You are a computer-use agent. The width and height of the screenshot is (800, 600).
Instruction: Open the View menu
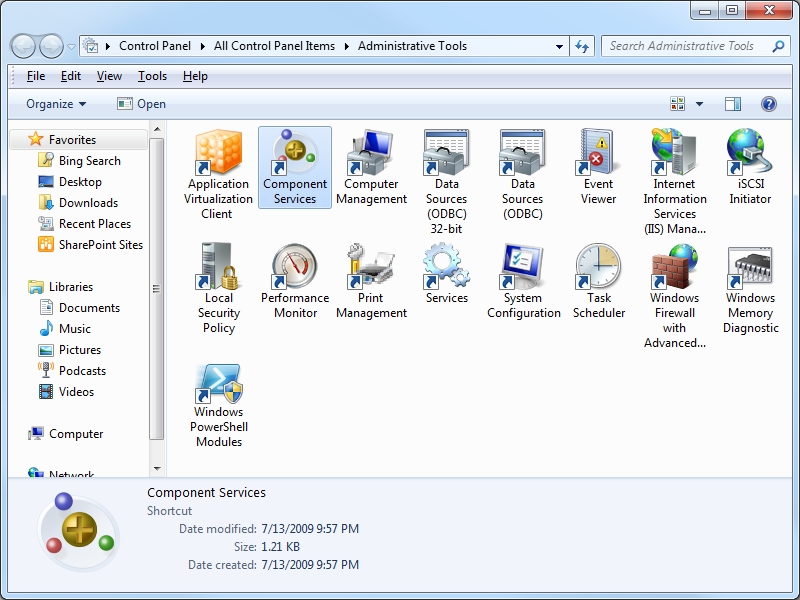click(109, 76)
